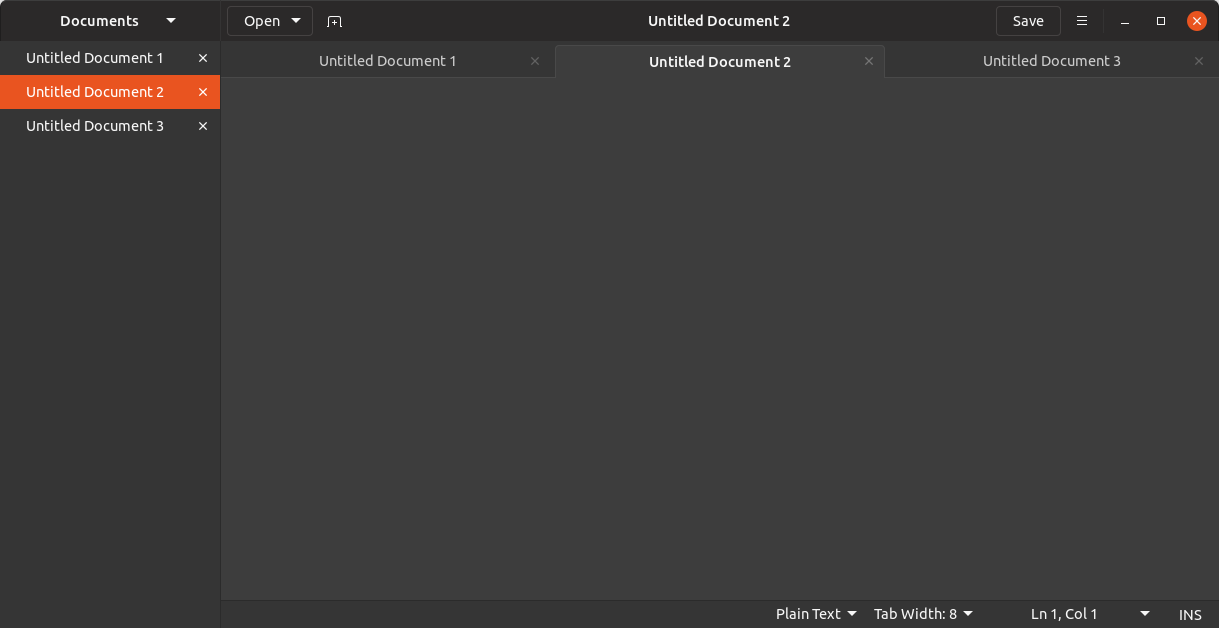Open the hamburger menu
Screen dimensions: 1219x628
[1082, 21]
